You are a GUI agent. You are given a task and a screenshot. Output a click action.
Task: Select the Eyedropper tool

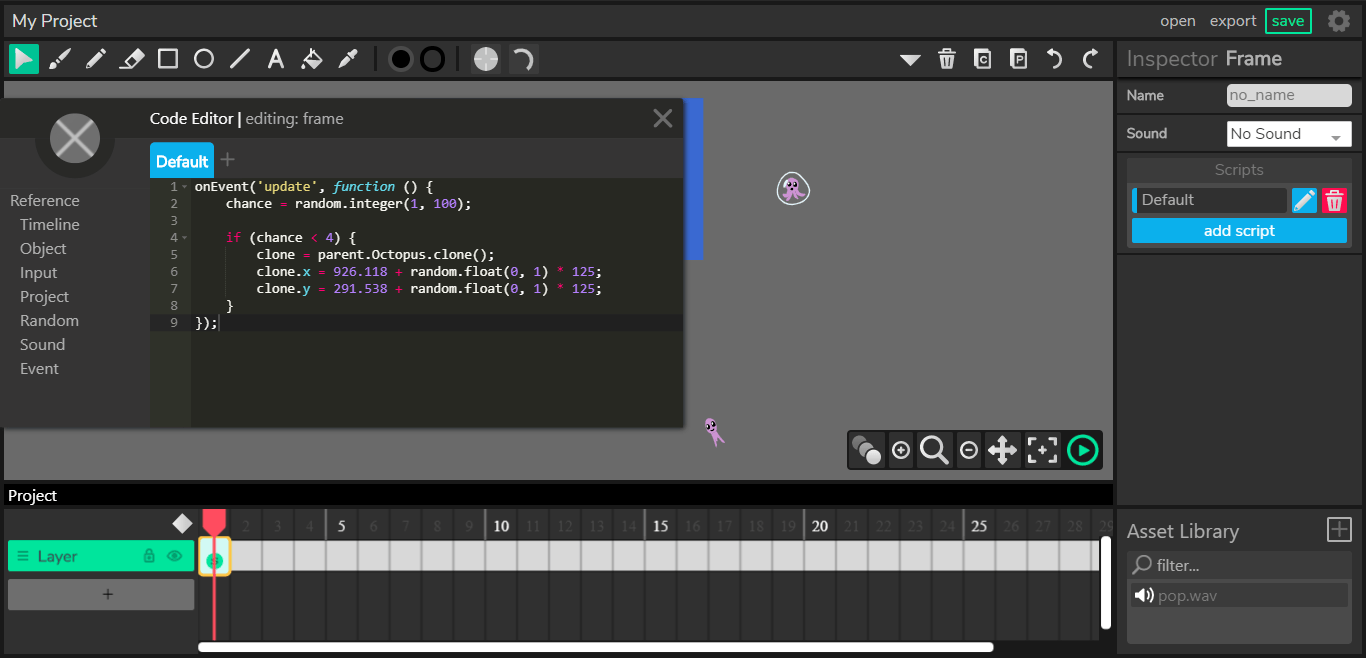348,59
